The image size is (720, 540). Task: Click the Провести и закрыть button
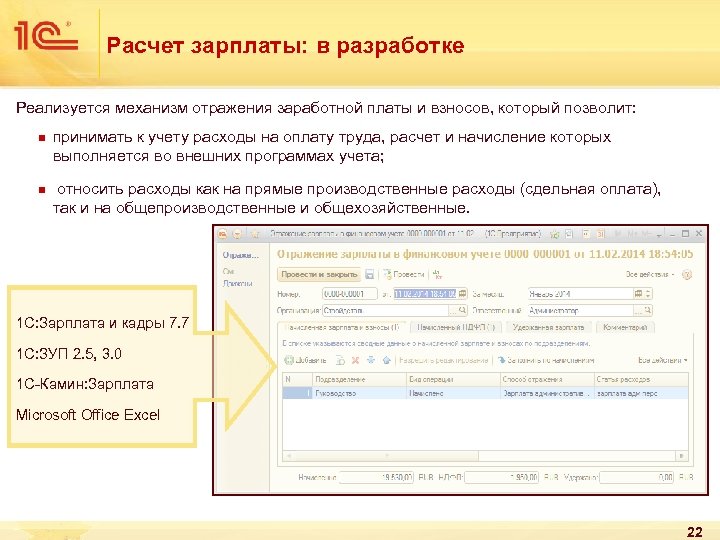[319, 275]
